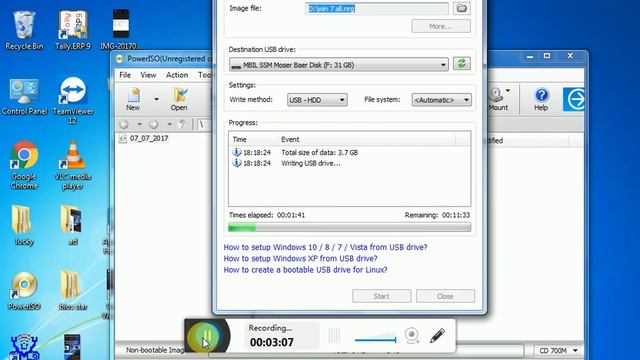The height and width of the screenshot is (360, 640).
Task: Click the back navigation arrow in PowerISO
Action: coord(124,124)
